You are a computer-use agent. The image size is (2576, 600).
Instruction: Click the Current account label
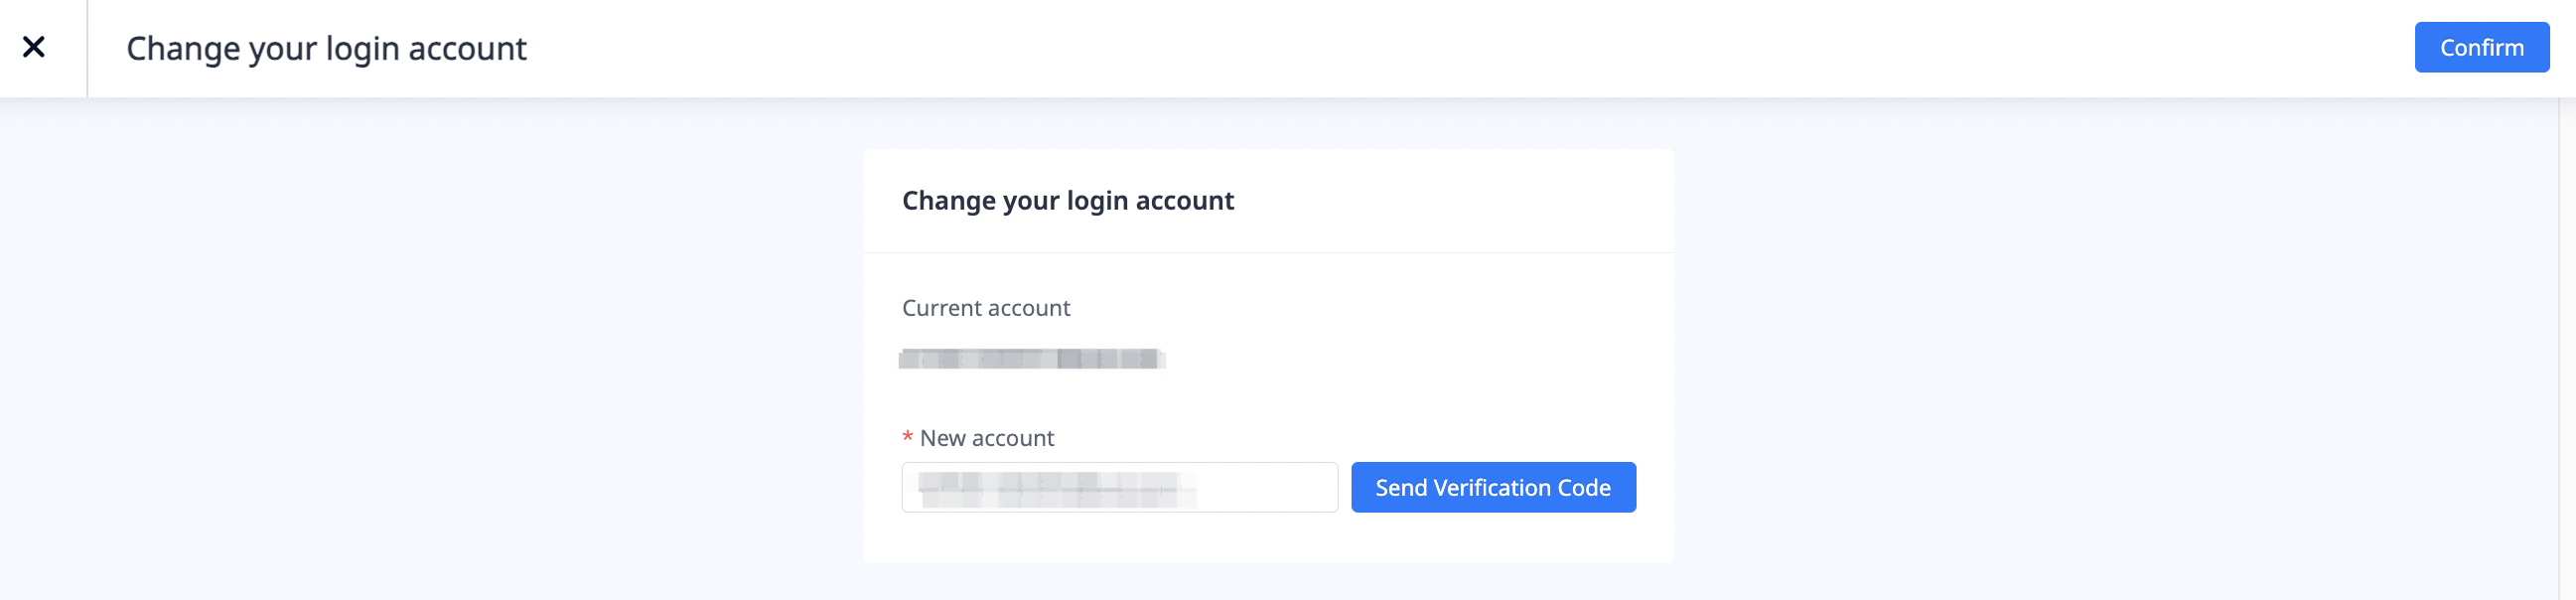click(x=985, y=308)
